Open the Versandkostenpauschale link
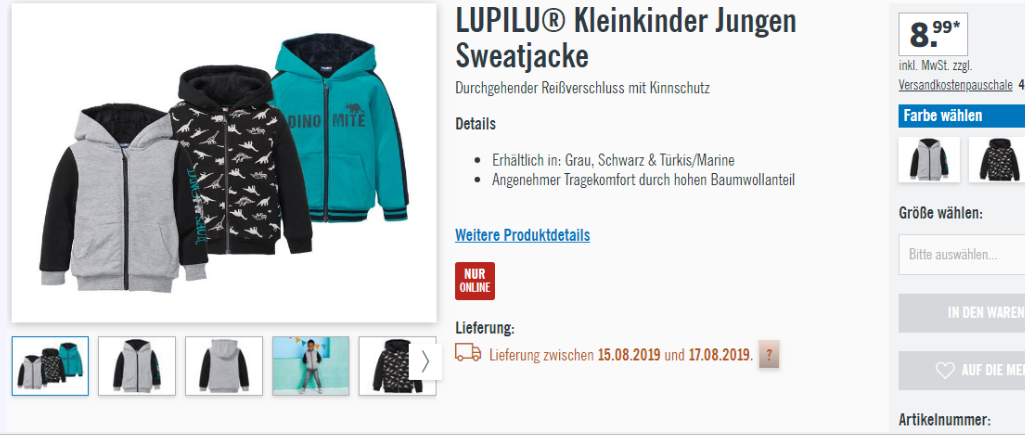Viewport: 1025px width, 435px height. (x=956, y=85)
